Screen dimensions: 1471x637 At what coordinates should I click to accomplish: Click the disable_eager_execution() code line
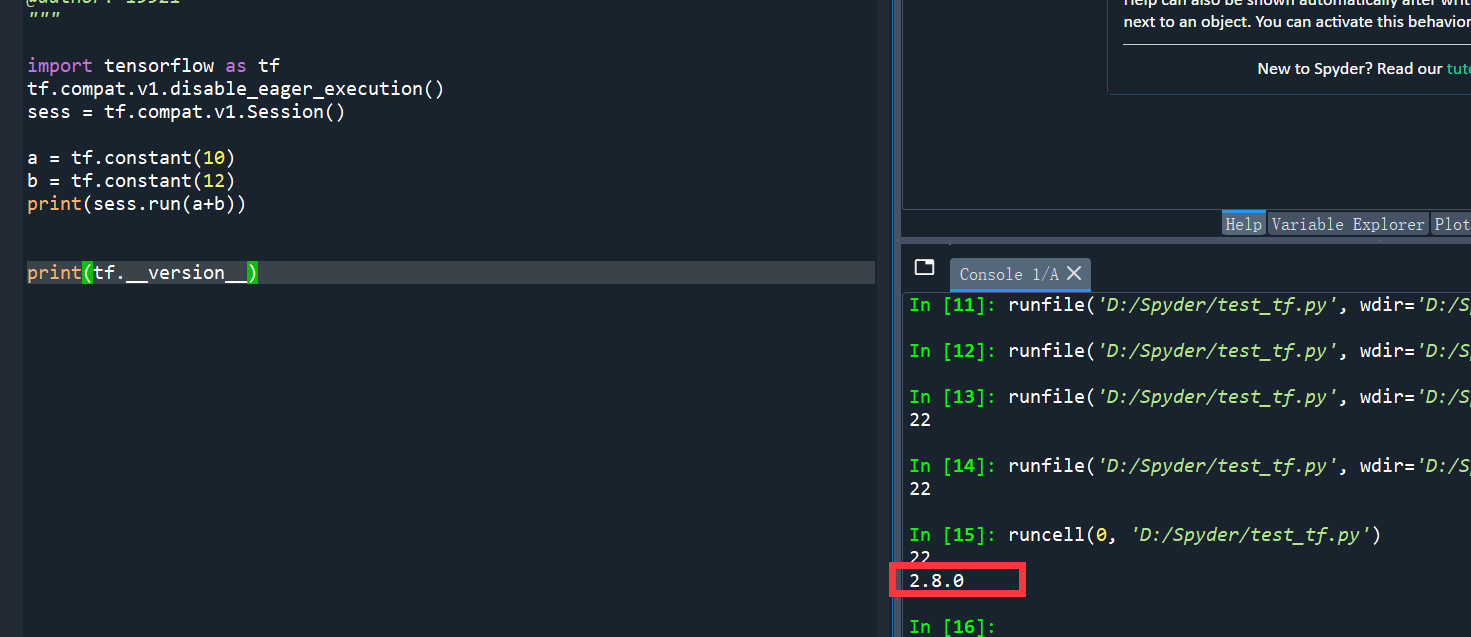tap(236, 89)
